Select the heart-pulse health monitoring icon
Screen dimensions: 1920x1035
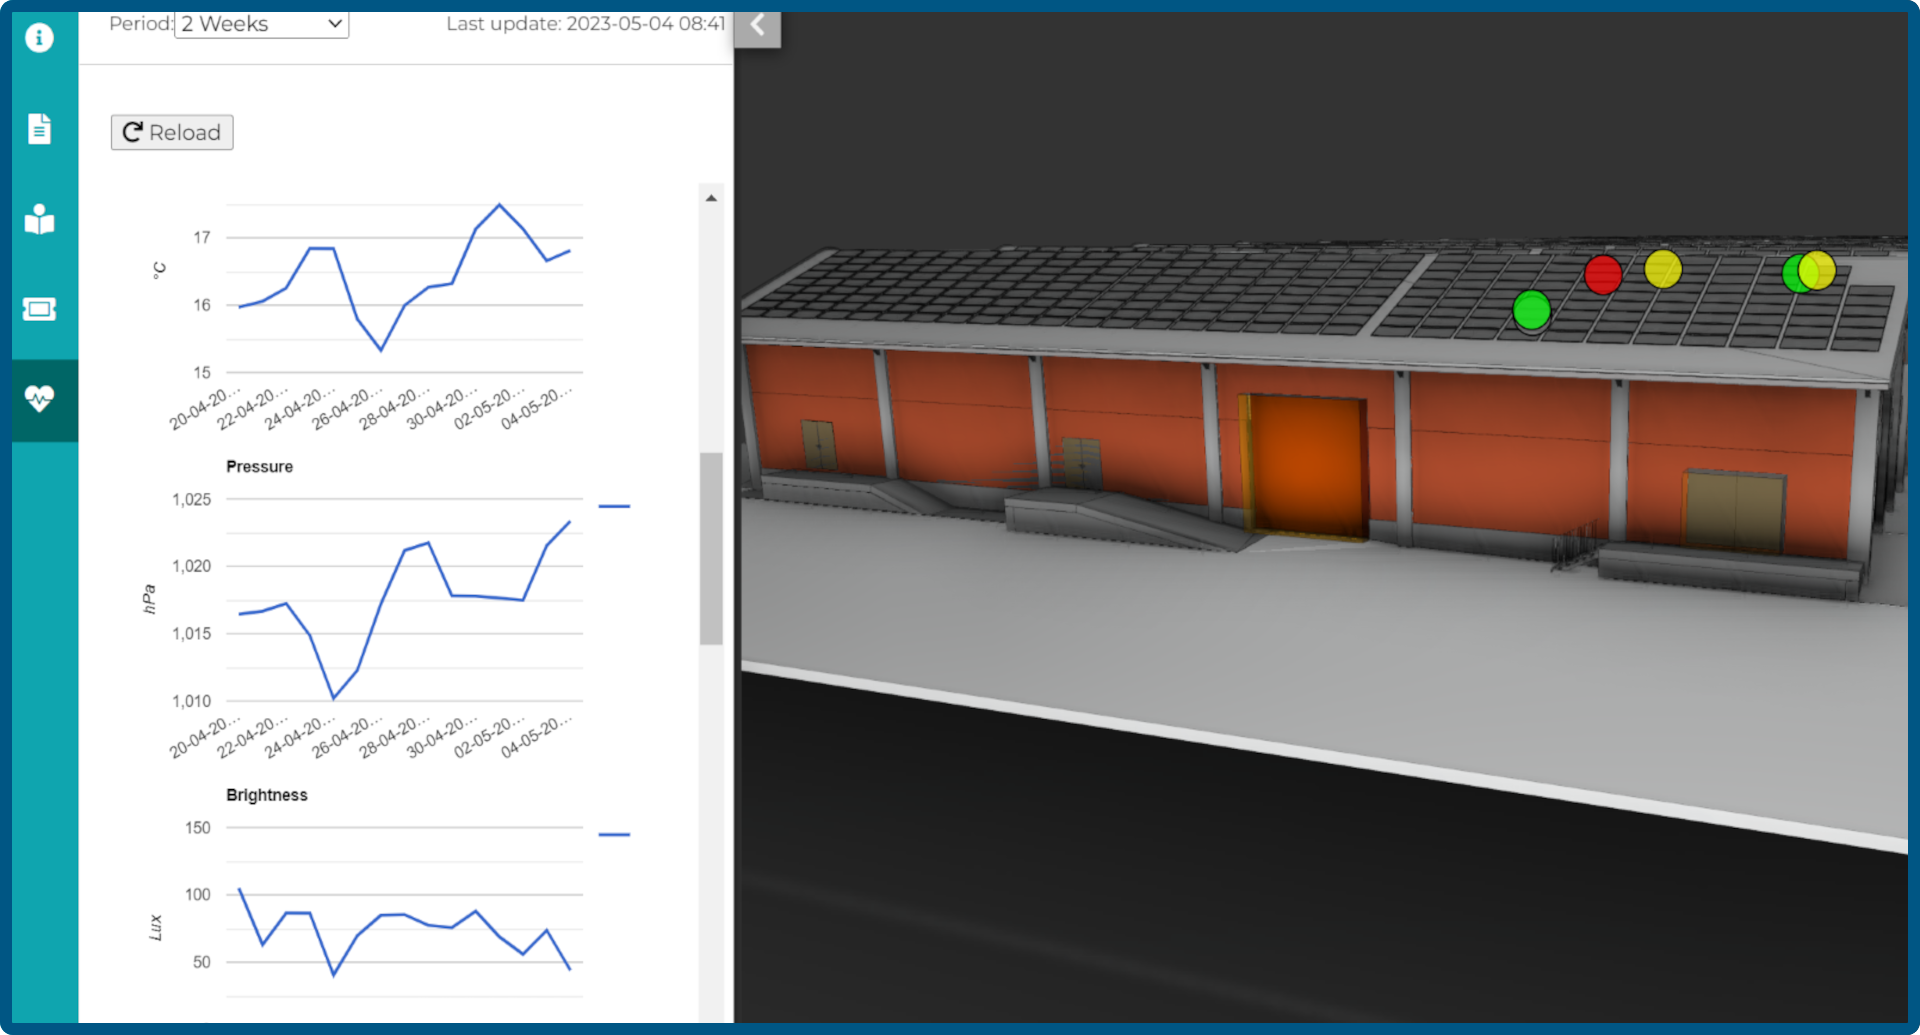[40, 400]
